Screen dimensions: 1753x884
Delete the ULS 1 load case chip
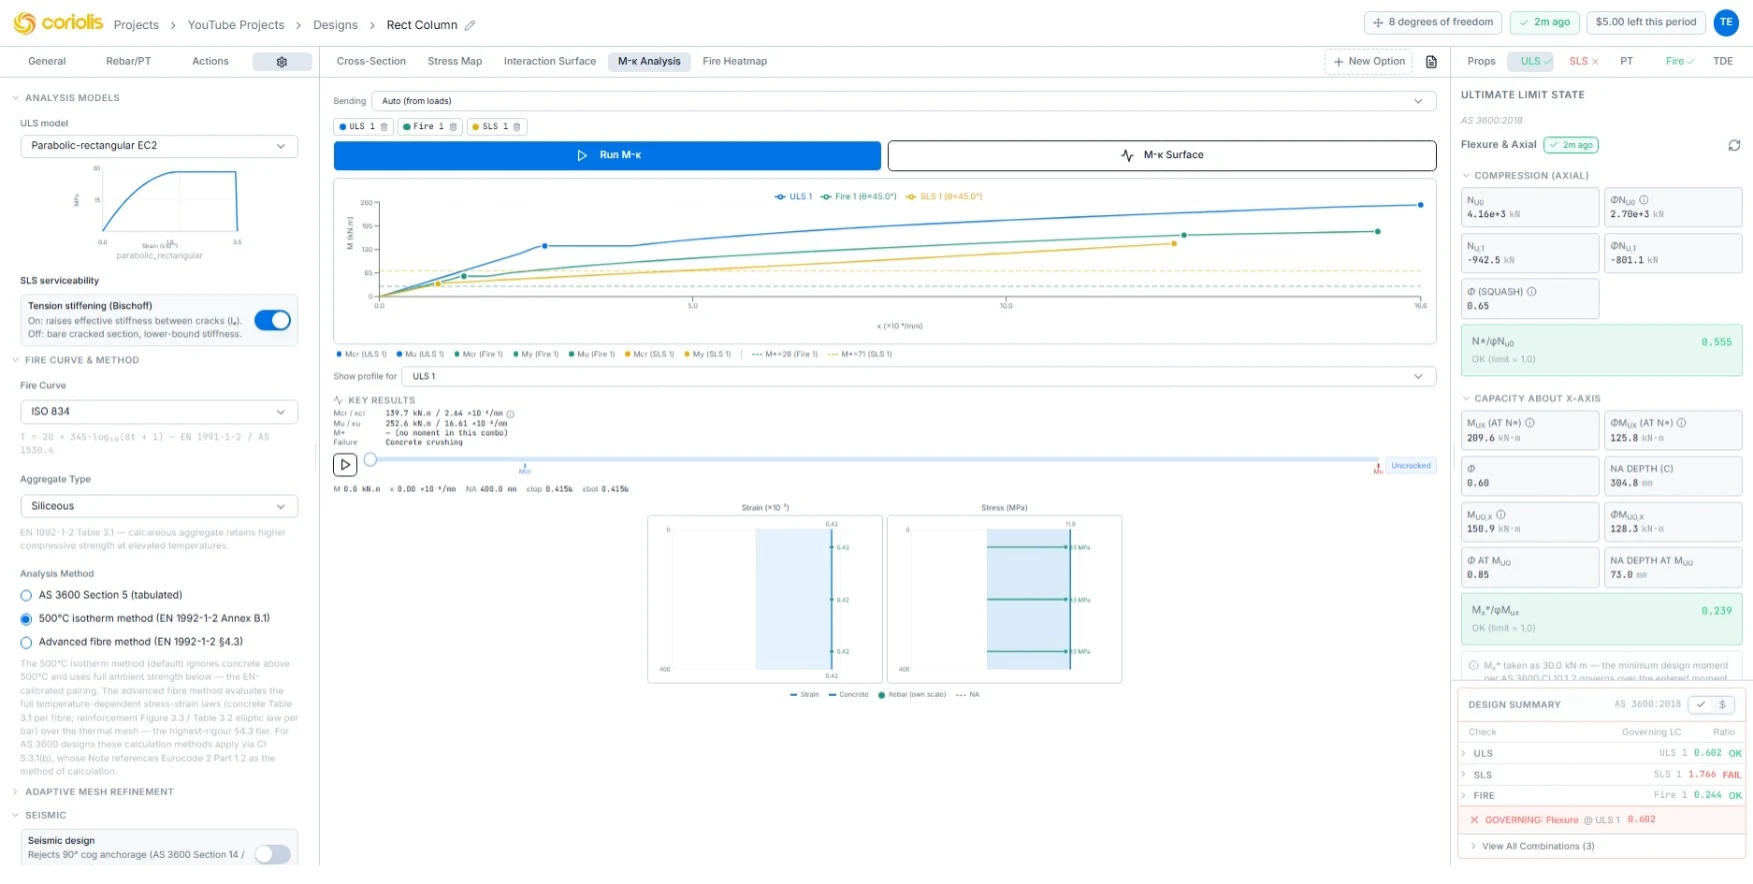(384, 127)
